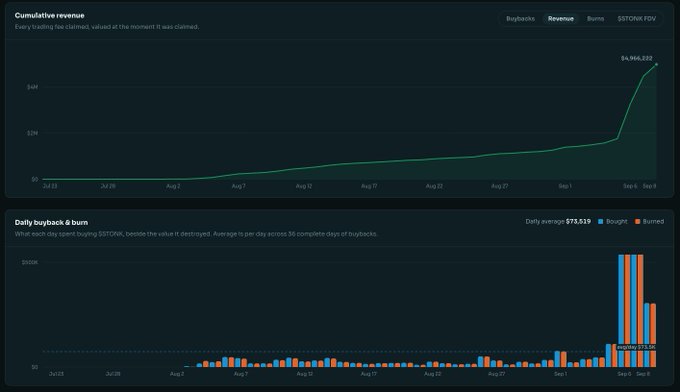This screenshot has width=680, height=392.
Task: Click Aug 12 on the revenue chart axis
Action: (304, 186)
